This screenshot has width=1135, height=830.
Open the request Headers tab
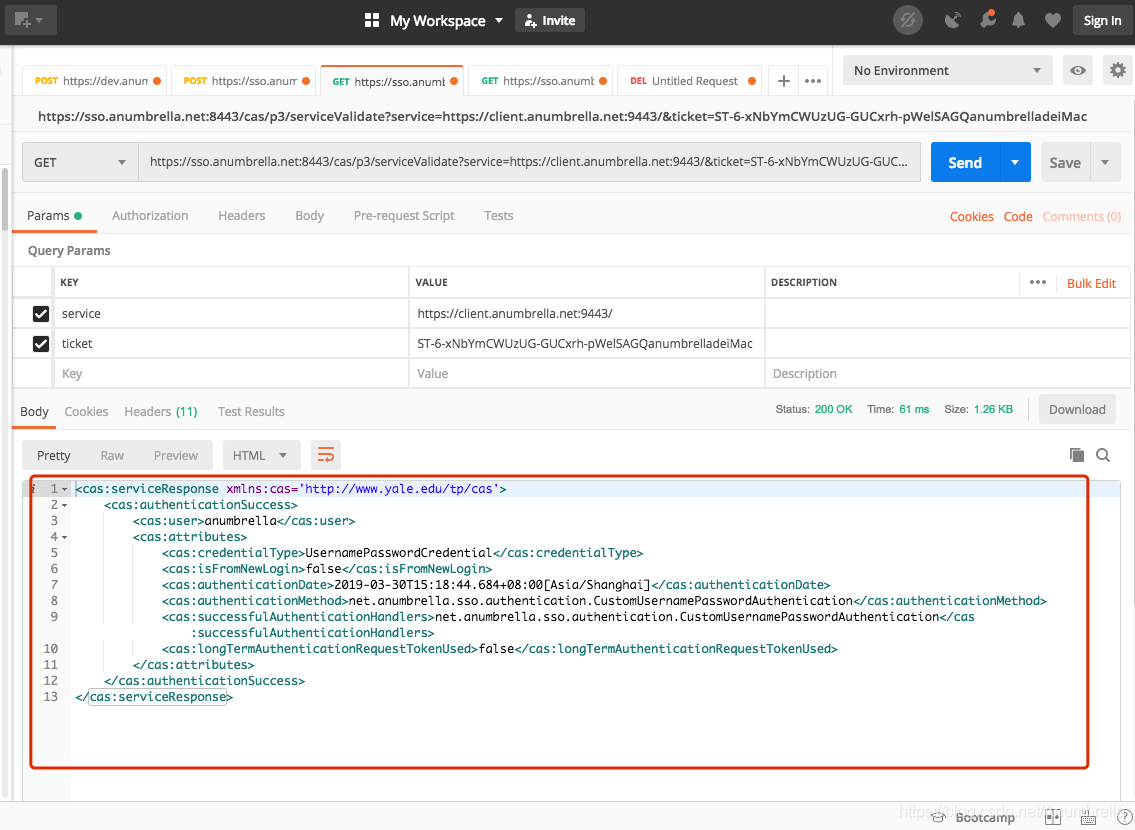[242, 216]
